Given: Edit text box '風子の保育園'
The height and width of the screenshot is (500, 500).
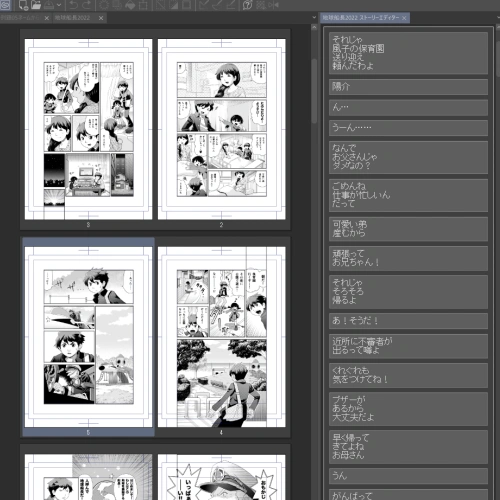Looking at the screenshot, I should 408,53.
